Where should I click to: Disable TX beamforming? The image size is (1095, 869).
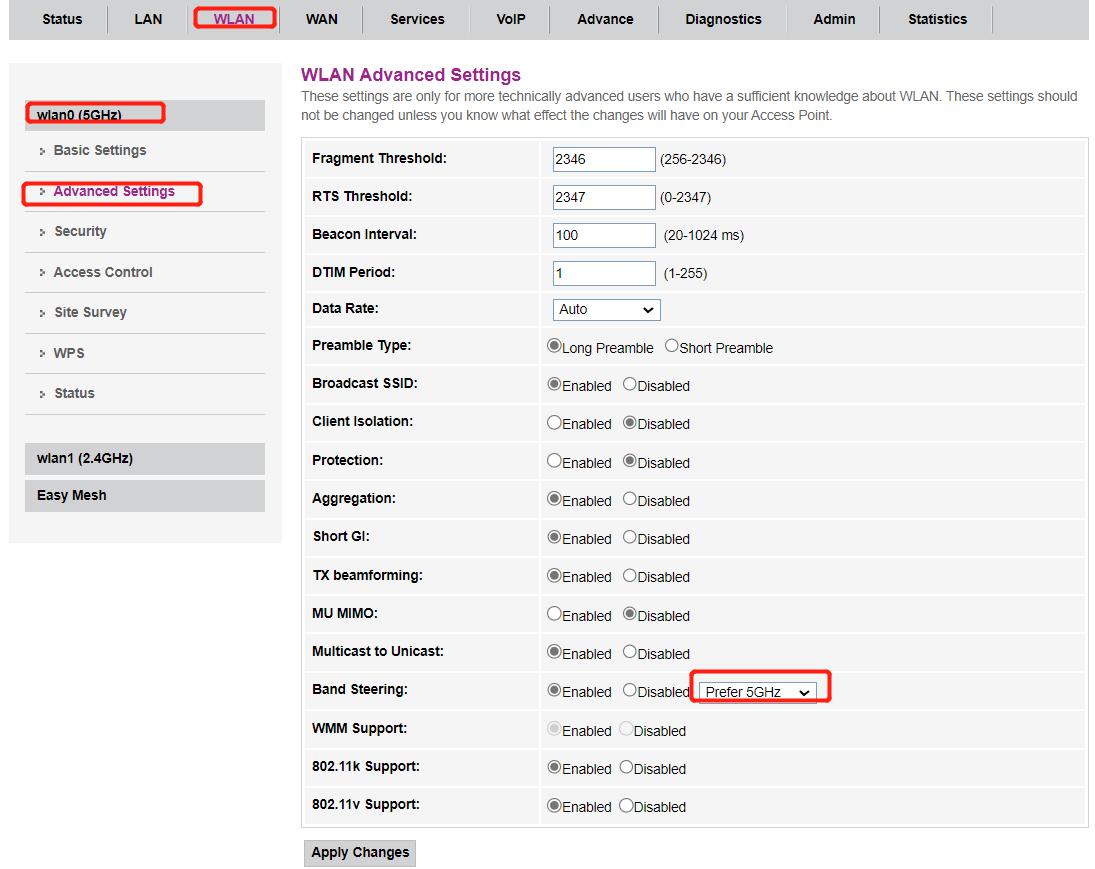(x=630, y=576)
